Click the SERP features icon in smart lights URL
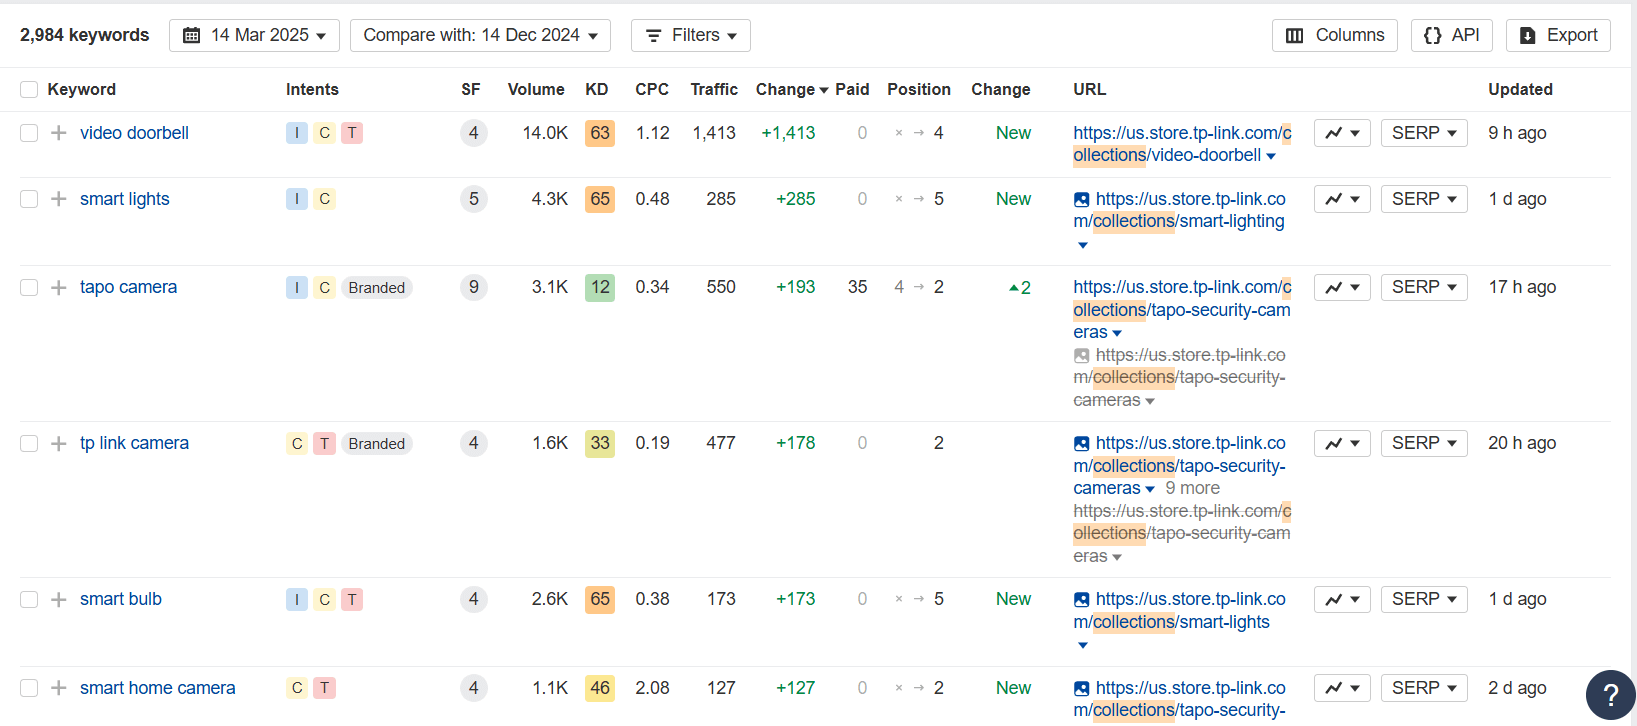The height and width of the screenshot is (726, 1637). click(1081, 200)
